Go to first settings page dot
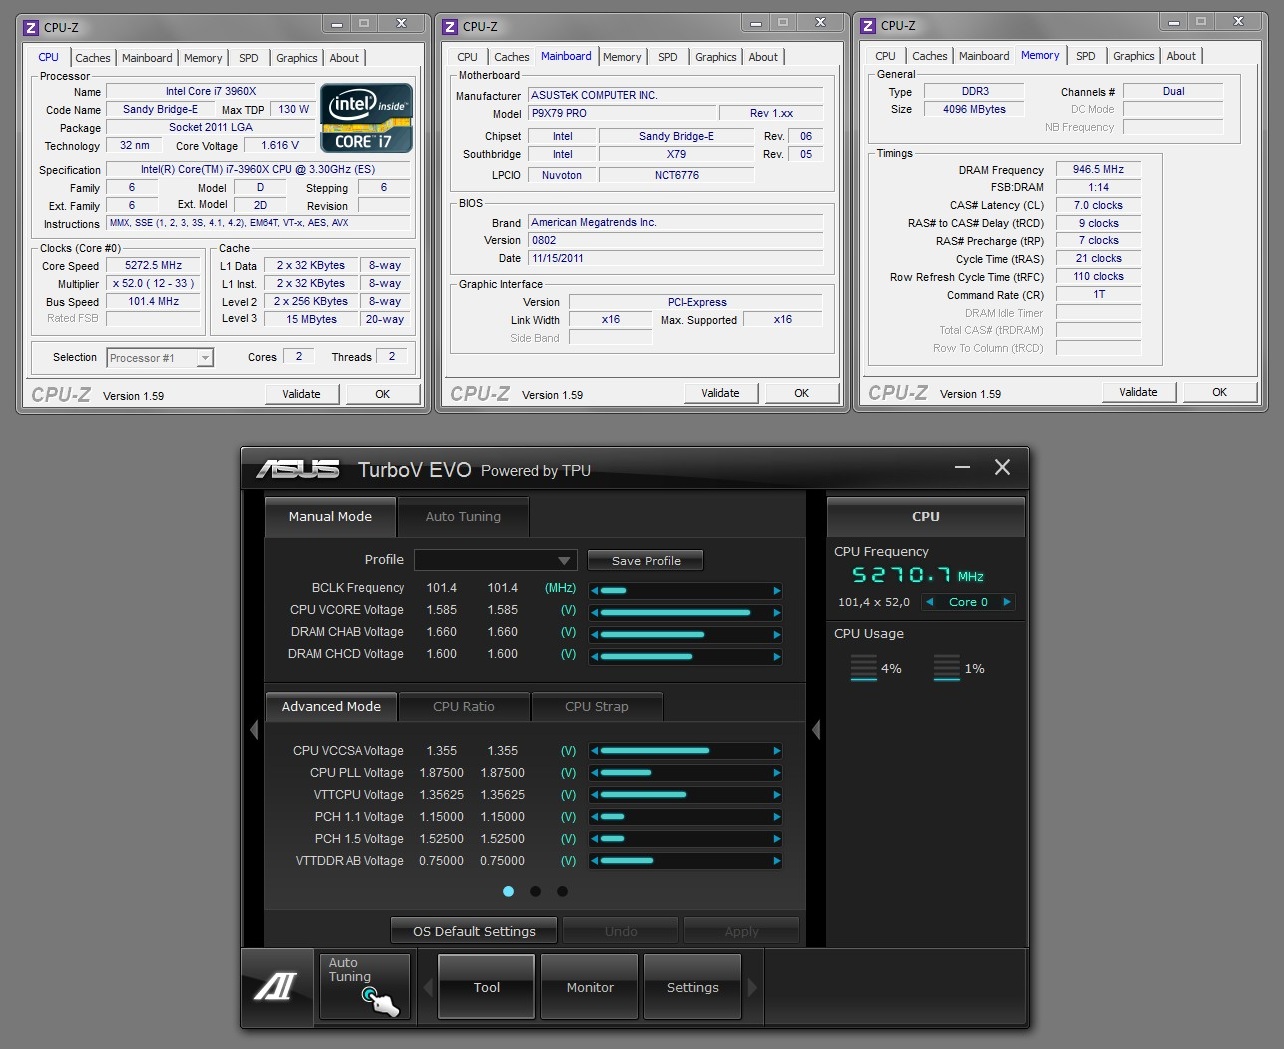Viewport: 1284px width, 1049px height. 508,891
